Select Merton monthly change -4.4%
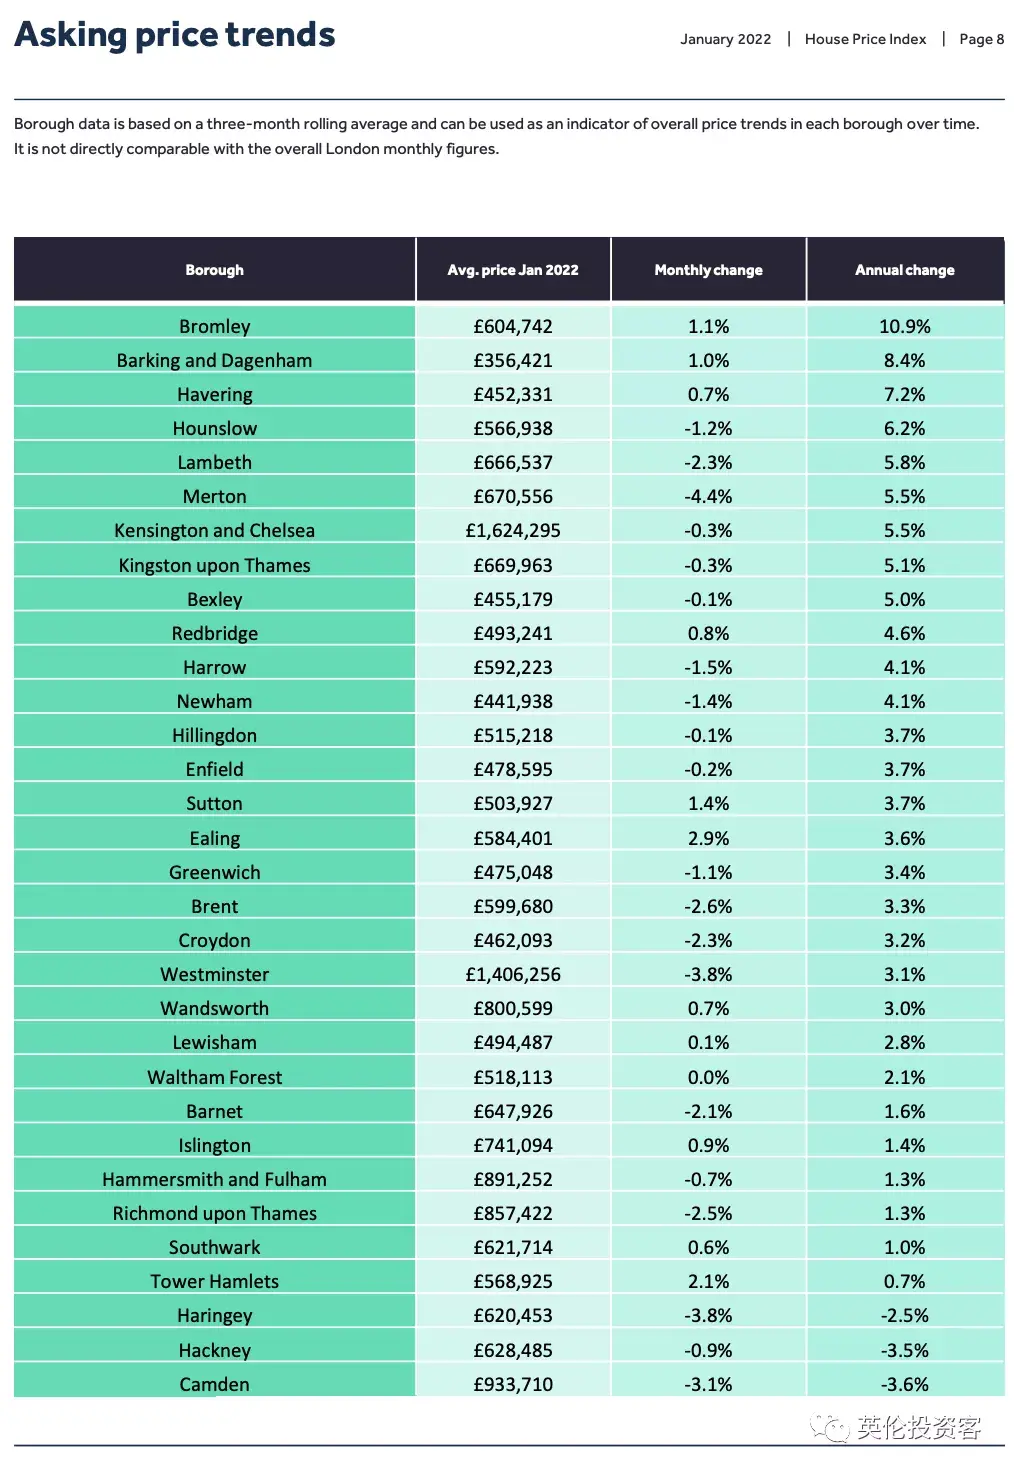 [x=708, y=496]
